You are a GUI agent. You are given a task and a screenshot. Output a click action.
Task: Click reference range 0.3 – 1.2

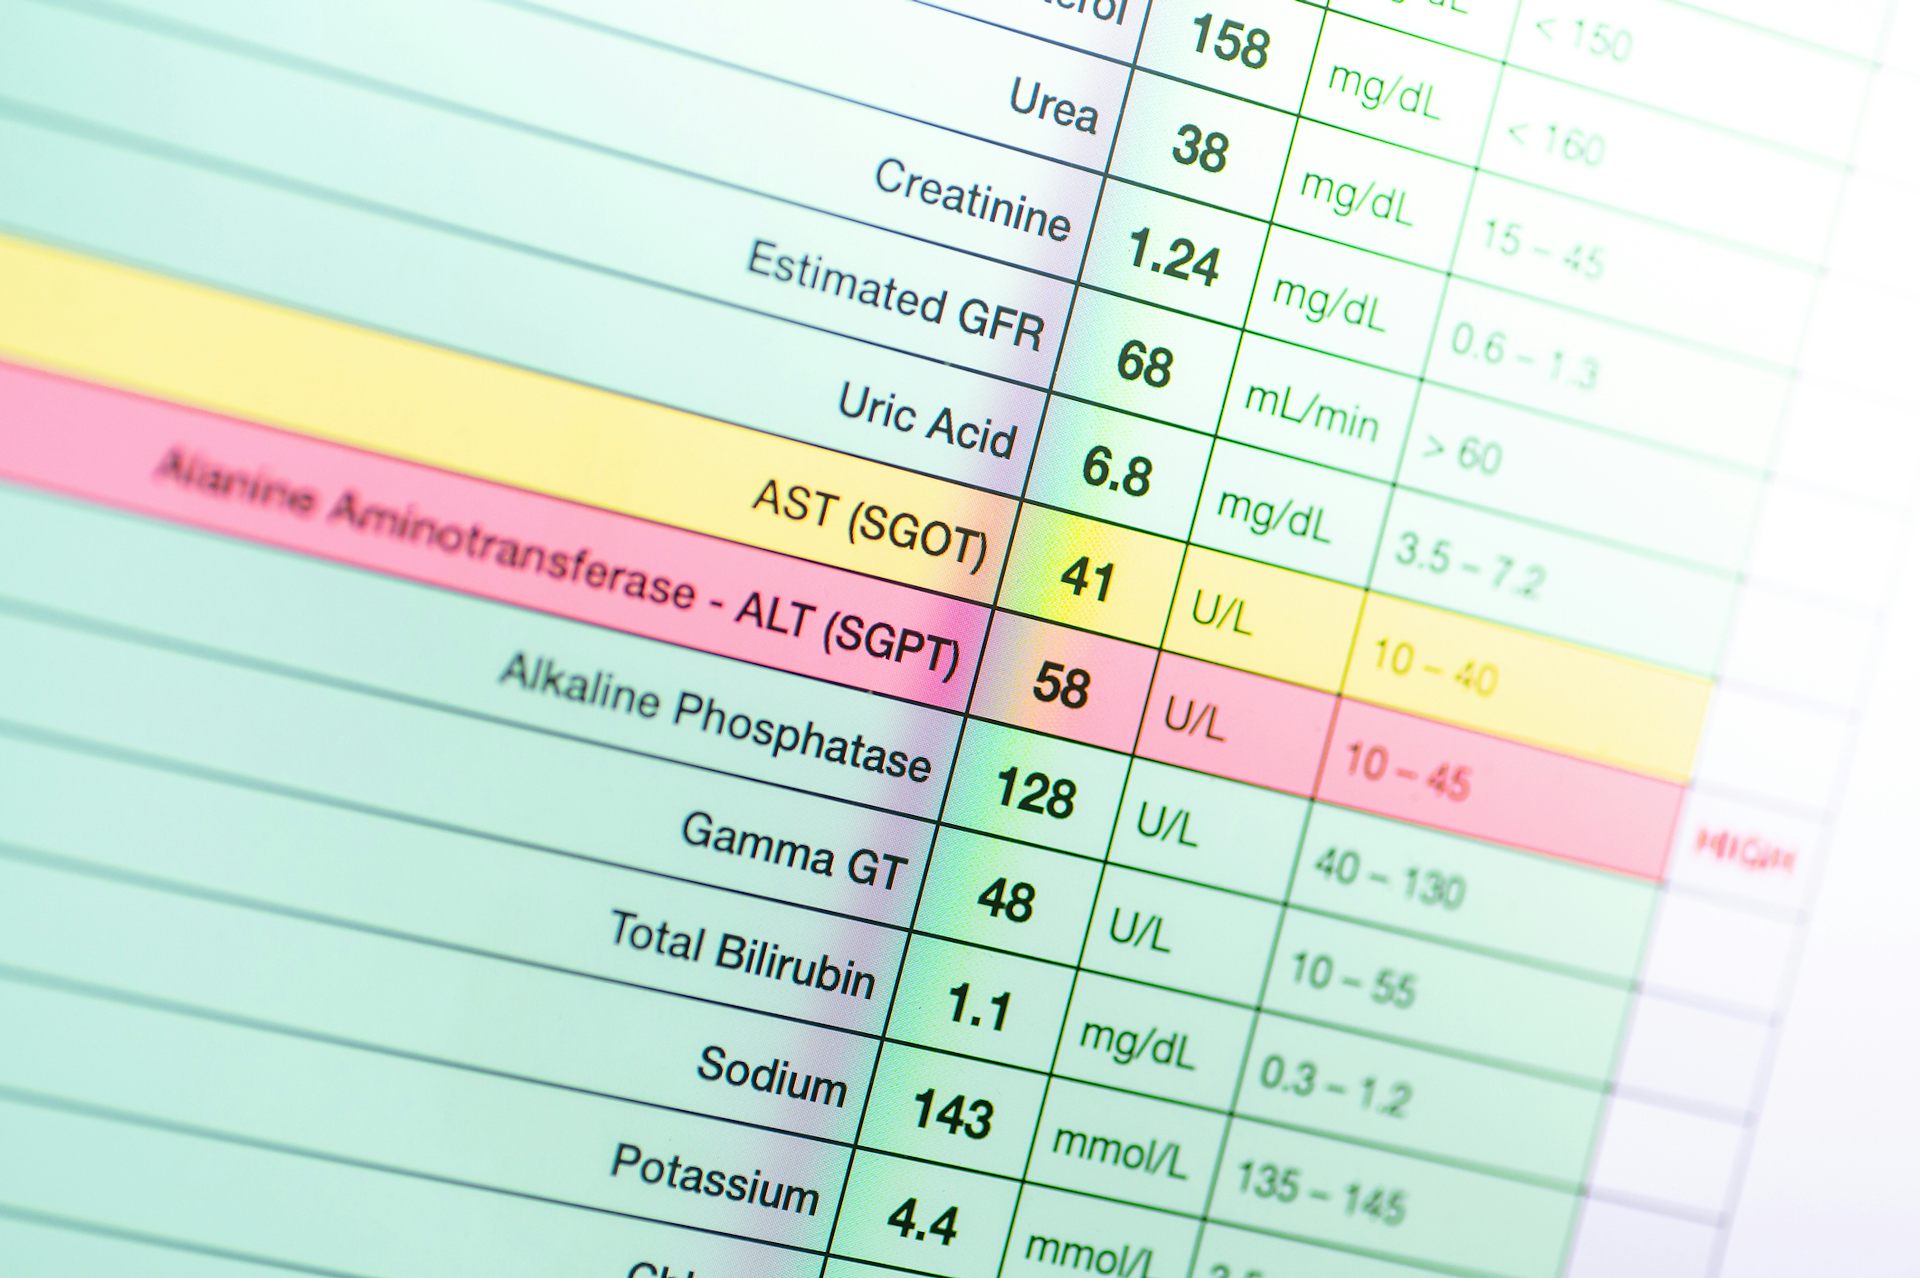coord(1335,1087)
